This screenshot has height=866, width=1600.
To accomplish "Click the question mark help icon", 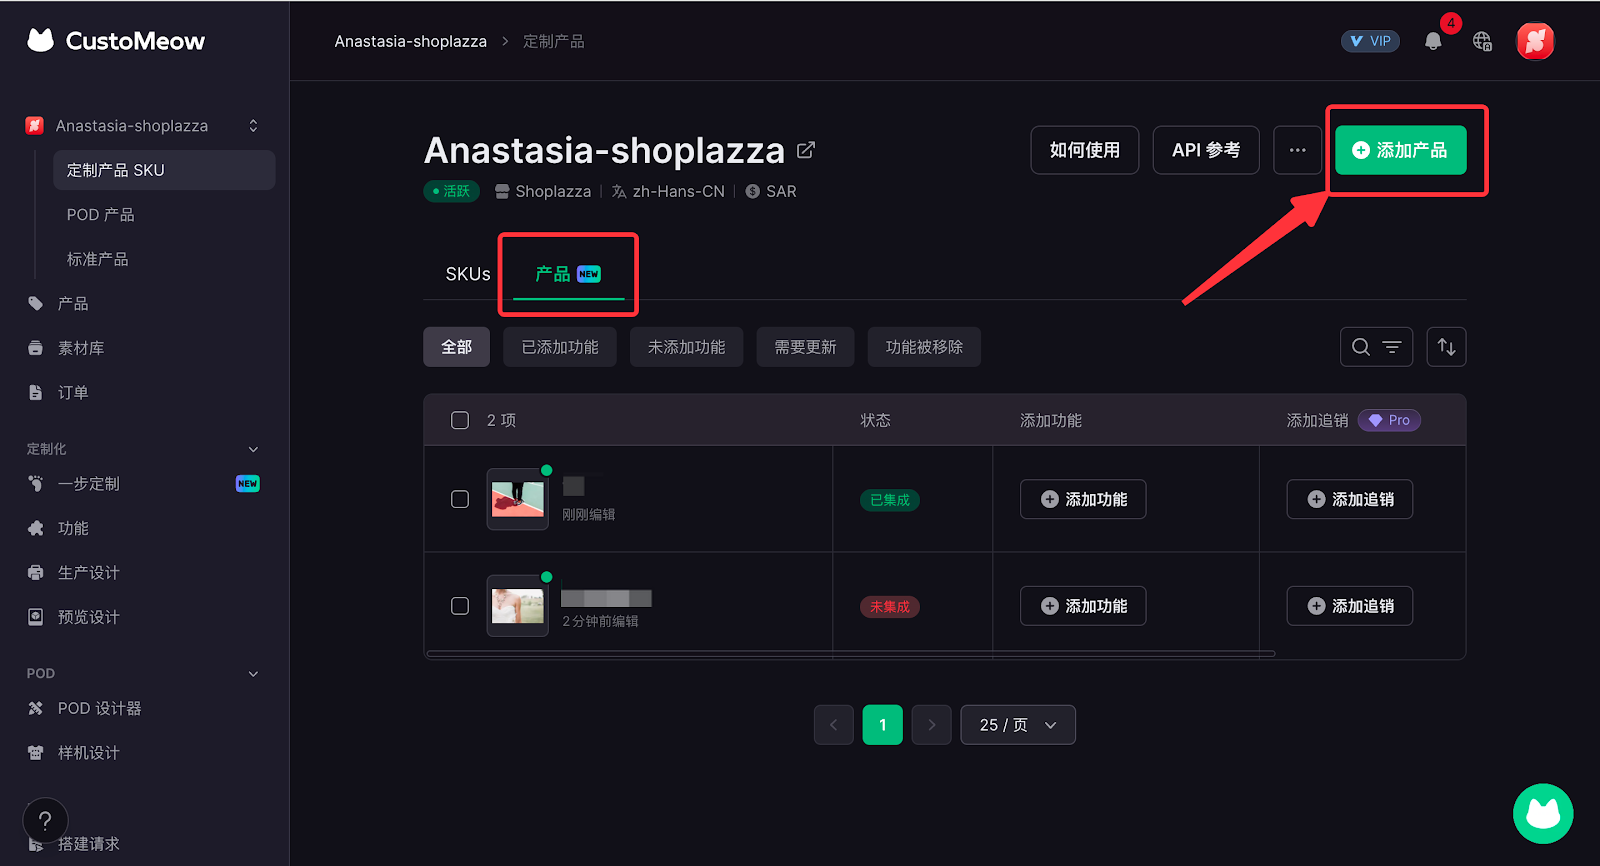I will tap(45, 821).
